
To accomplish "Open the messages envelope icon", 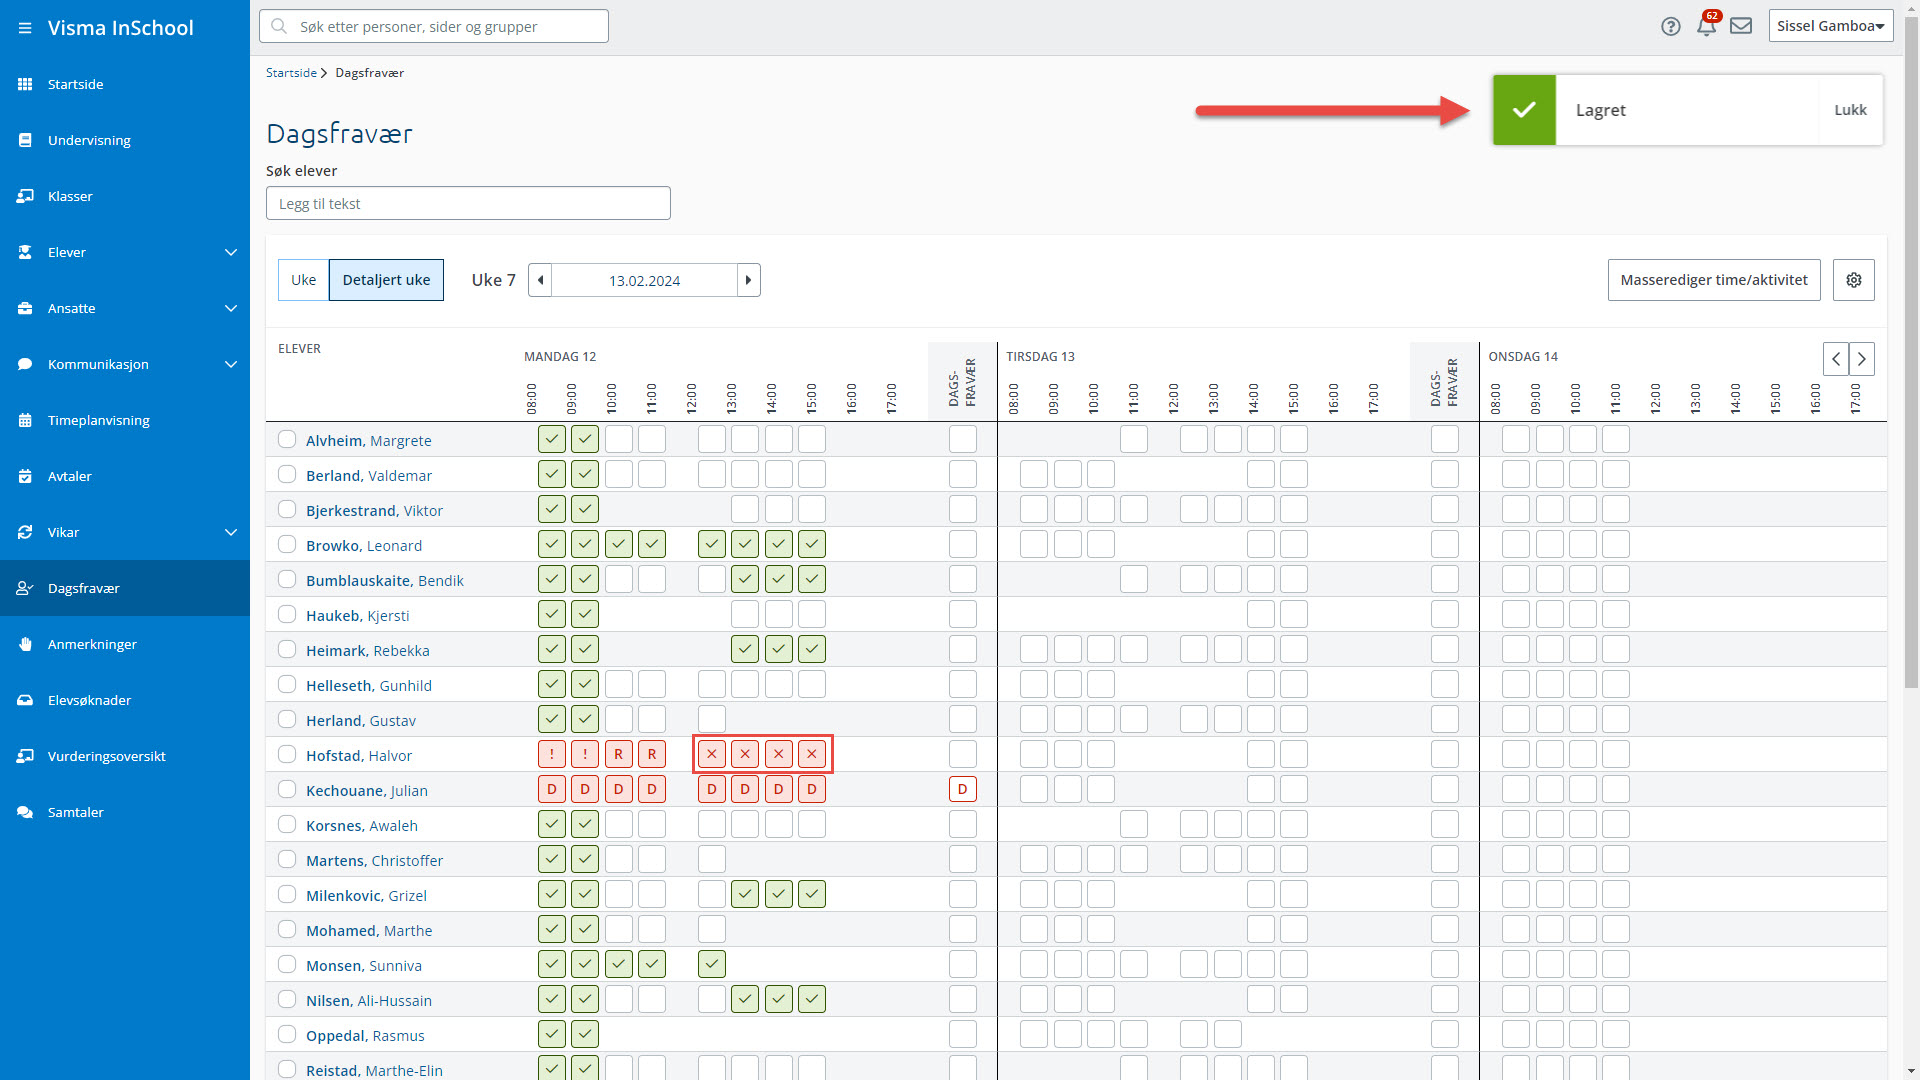I will 1741,26.
